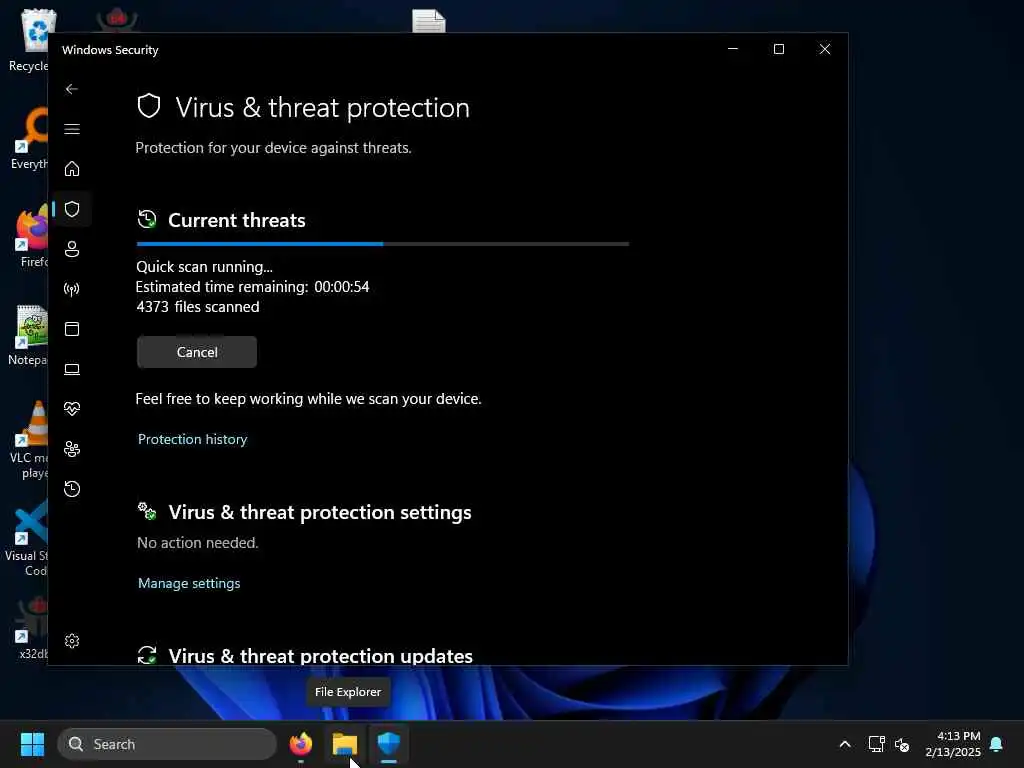Click the 'Quick scan running...' status text
The height and width of the screenshot is (768, 1024).
pyautogui.click(x=204, y=266)
